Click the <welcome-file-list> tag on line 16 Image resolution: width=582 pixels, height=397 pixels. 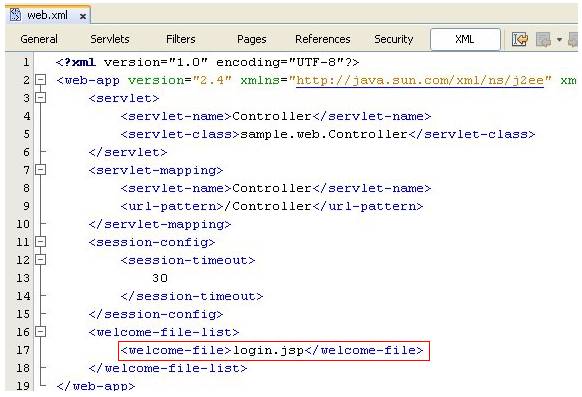pyautogui.click(x=164, y=332)
